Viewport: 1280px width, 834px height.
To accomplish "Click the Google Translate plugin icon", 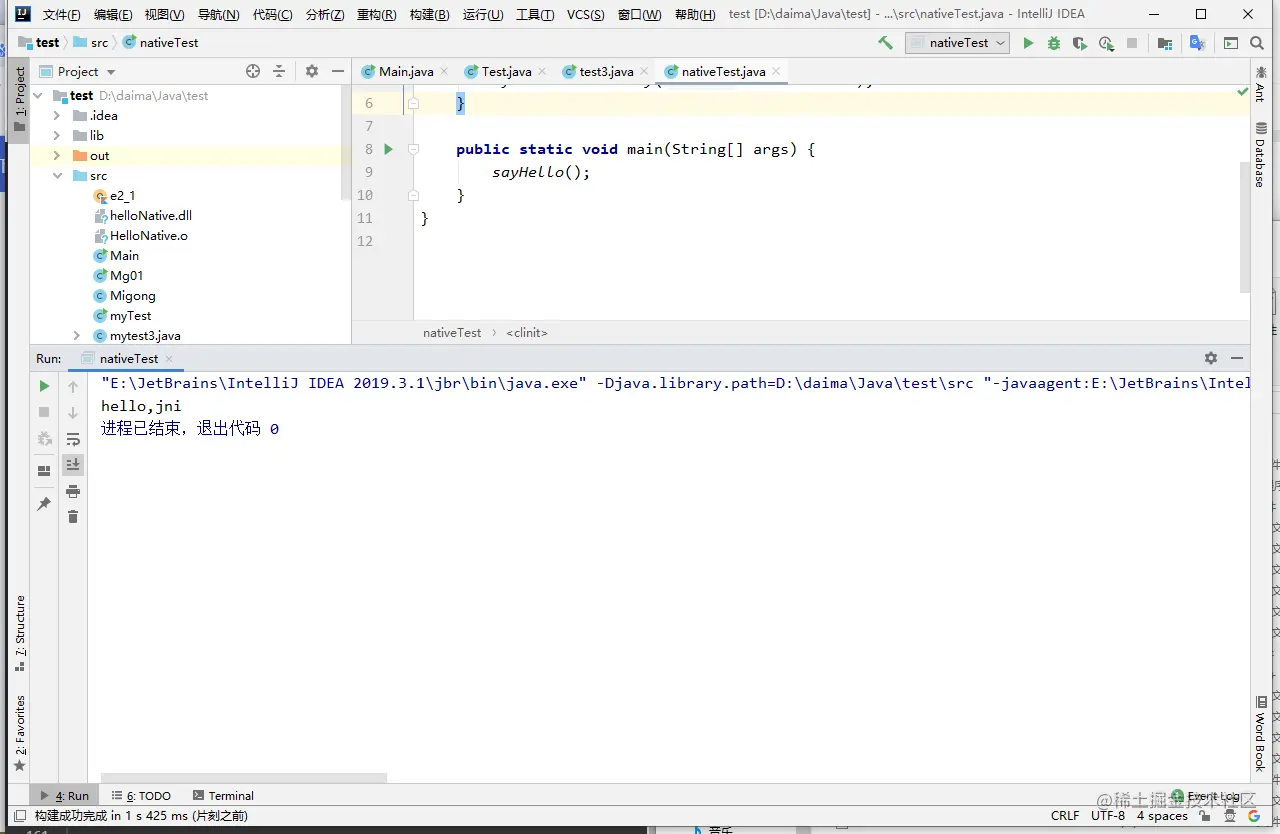I will click(1197, 43).
